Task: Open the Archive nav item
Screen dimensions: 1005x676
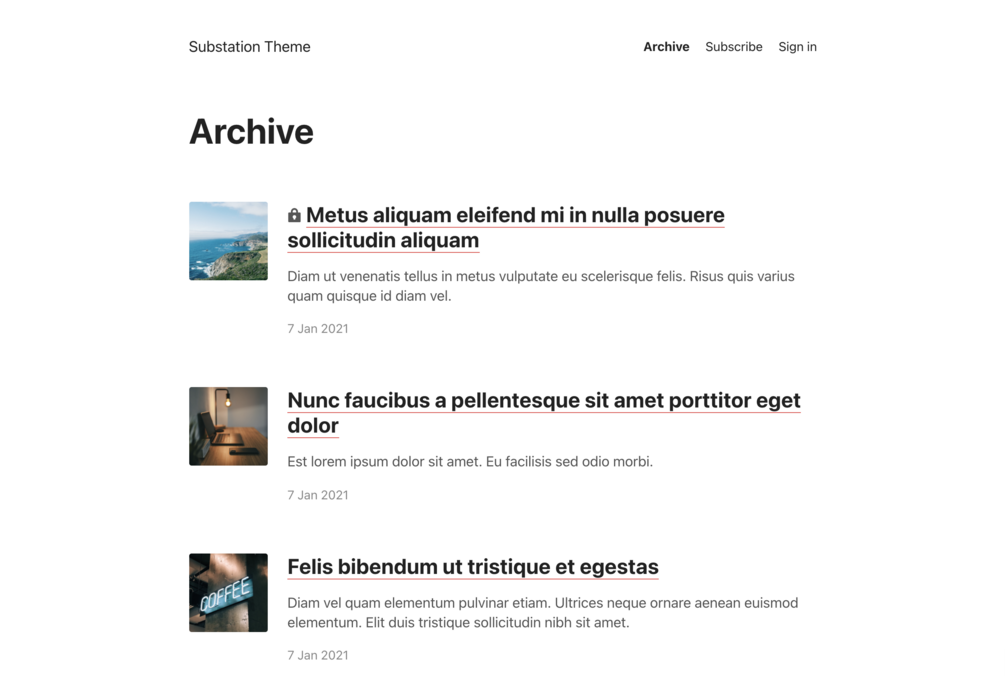Action: coord(666,47)
